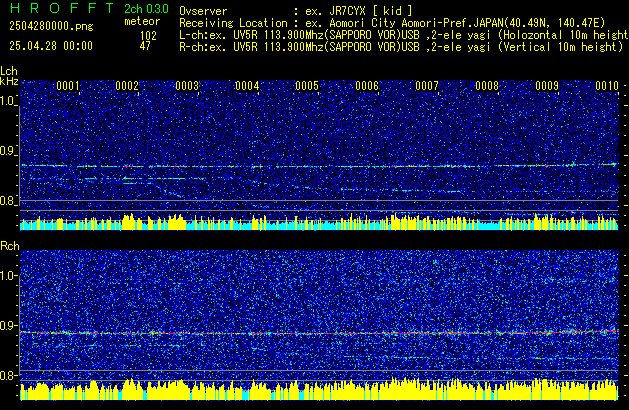Click the meteor count 102
Image resolution: width=629 pixels, height=410 pixels.
click(x=148, y=36)
